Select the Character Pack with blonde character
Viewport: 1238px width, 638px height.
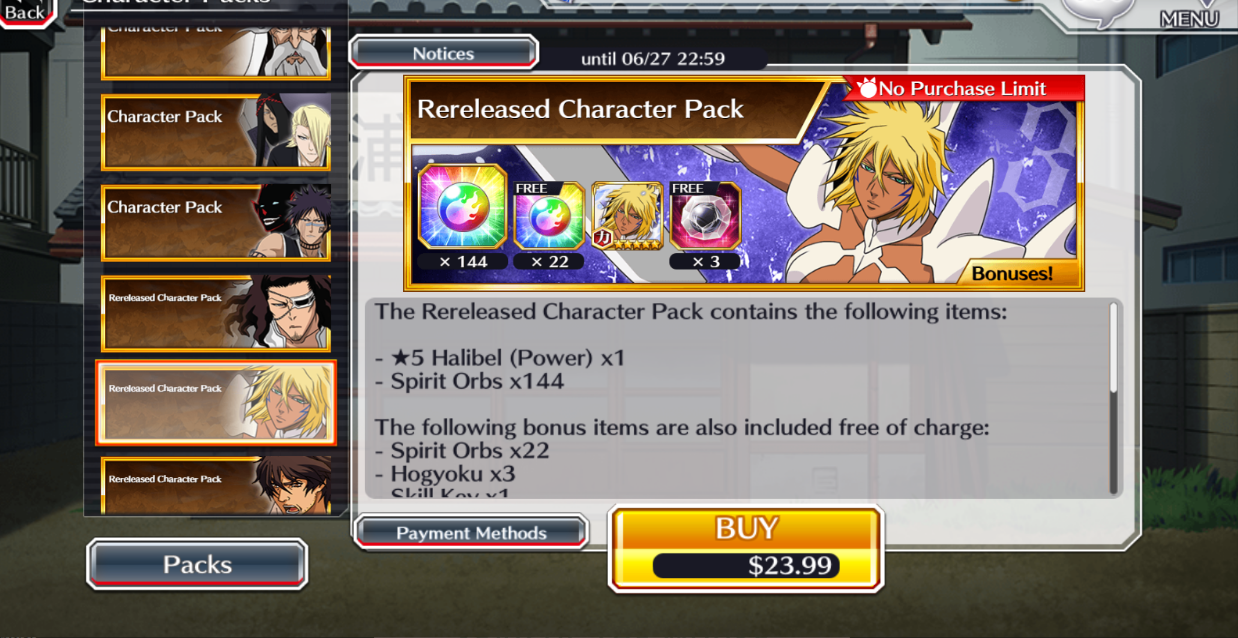pos(216,131)
